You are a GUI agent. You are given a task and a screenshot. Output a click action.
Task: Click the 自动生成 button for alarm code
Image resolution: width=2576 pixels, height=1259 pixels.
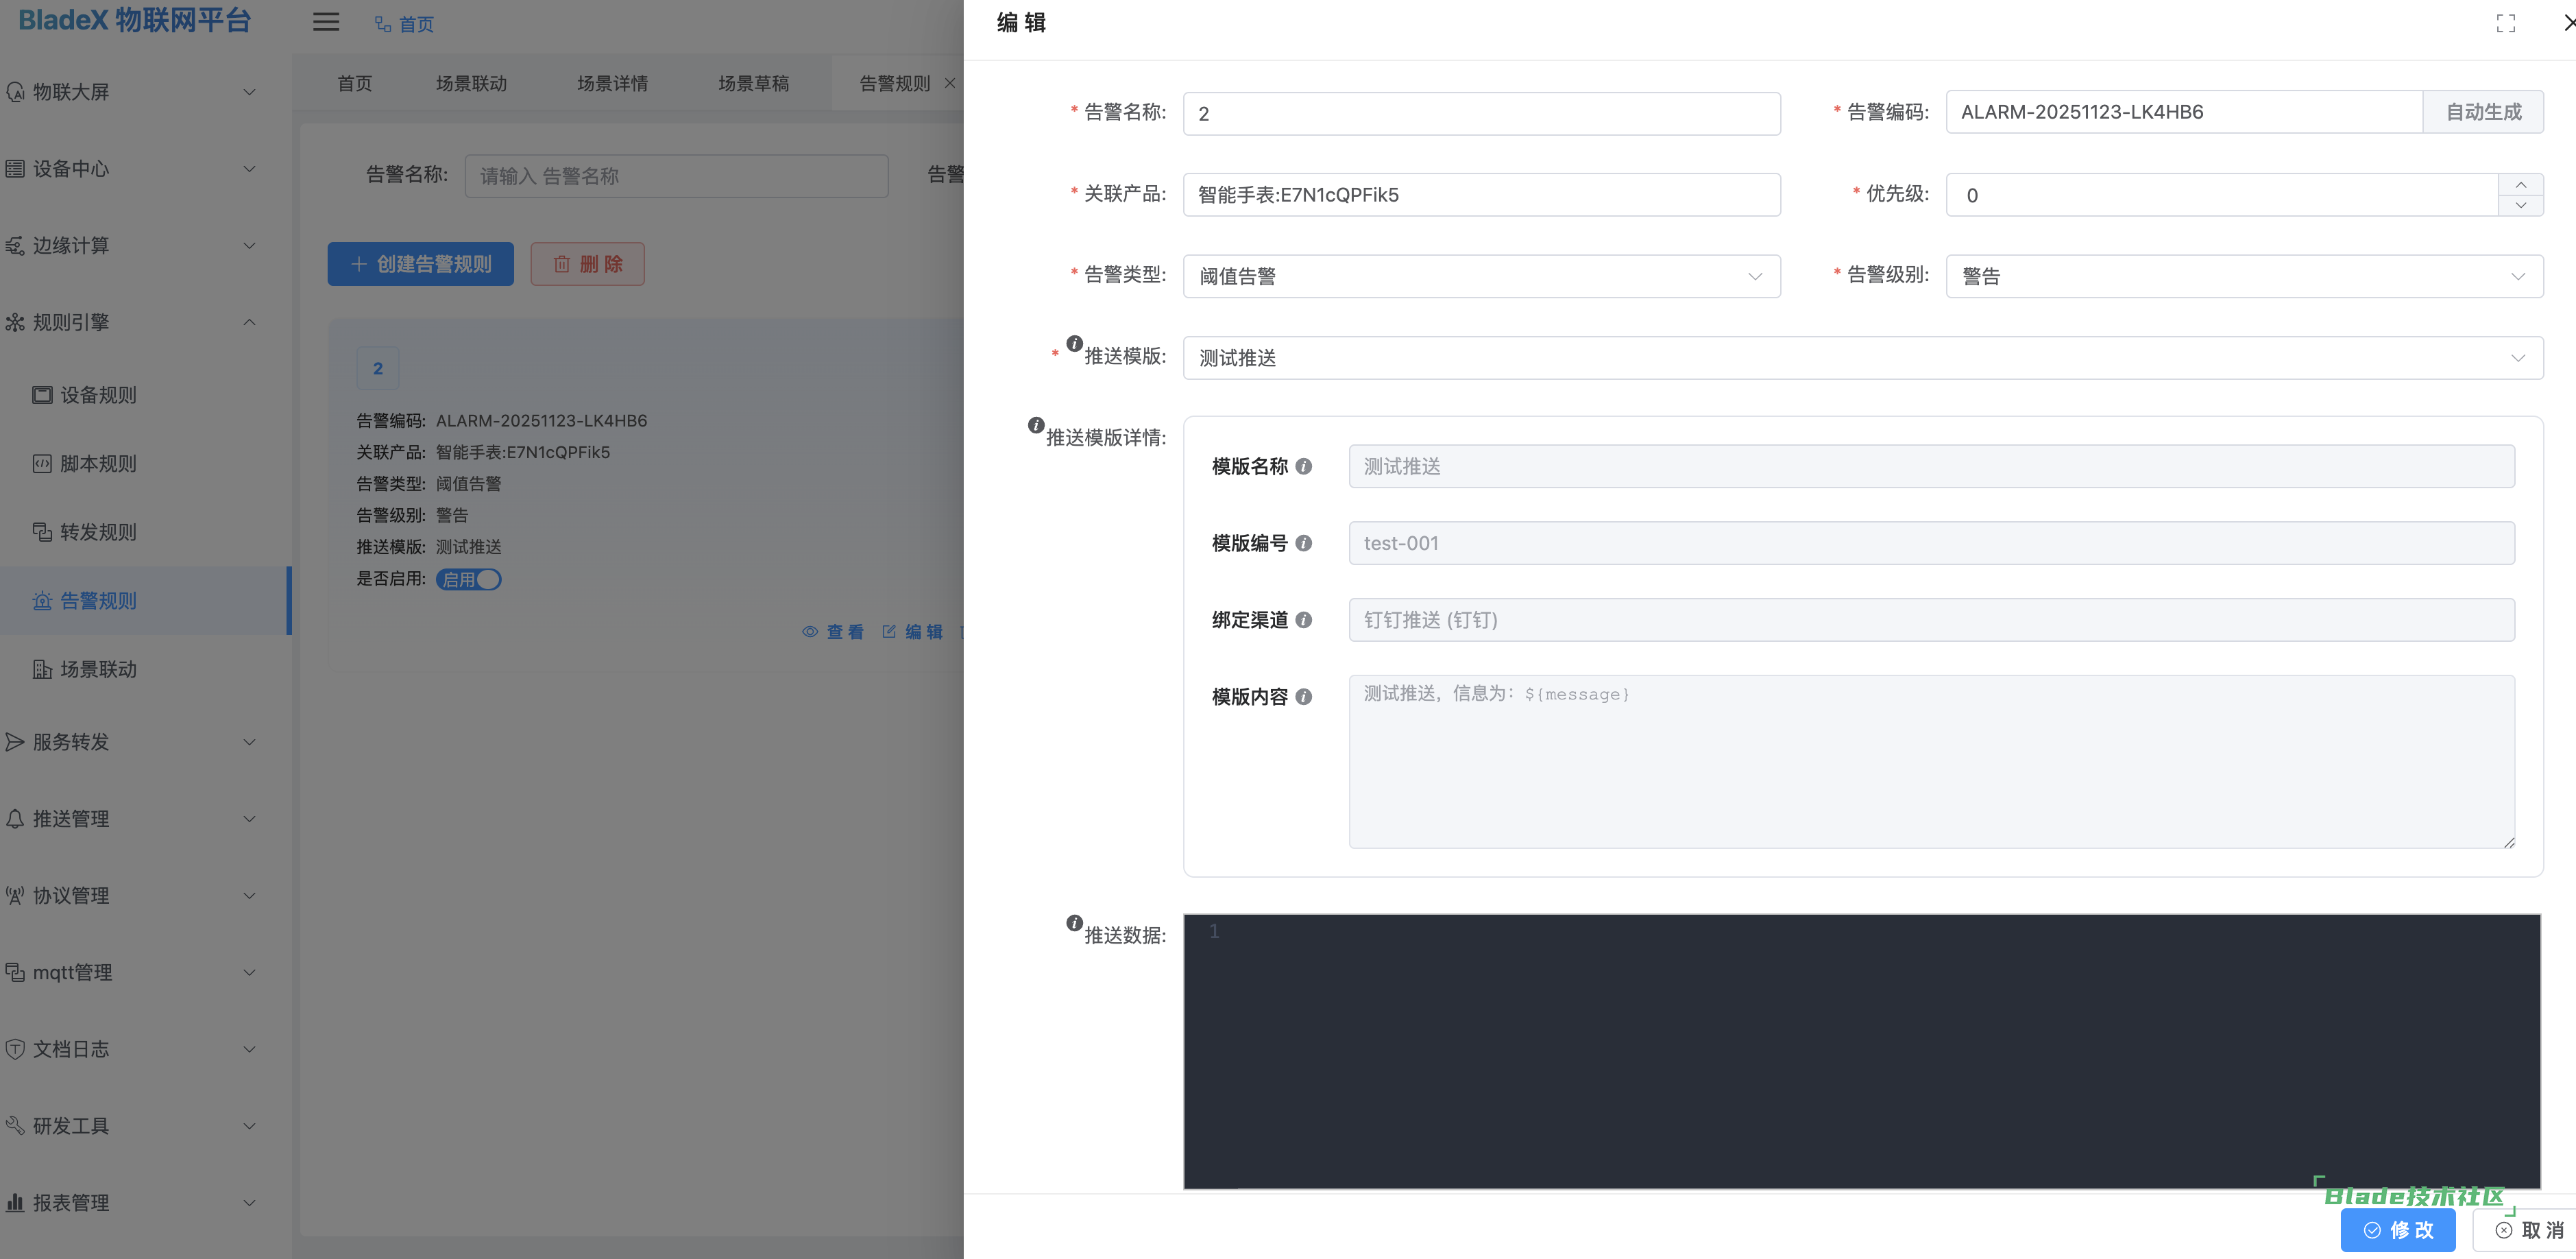[x=2484, y=111]
